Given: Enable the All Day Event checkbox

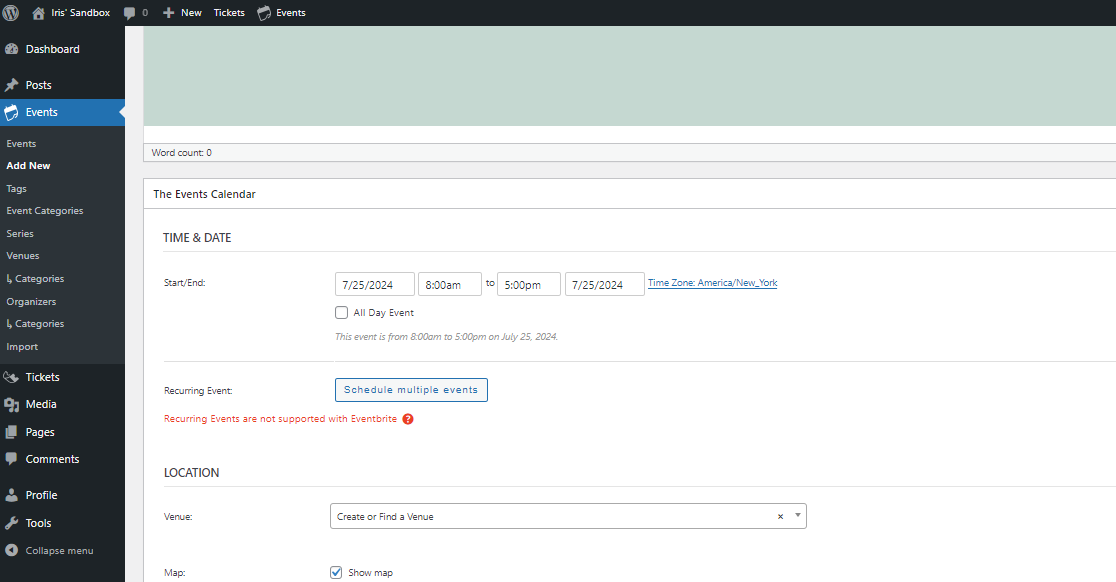Looking at the screenshot, I should (341, 312).
